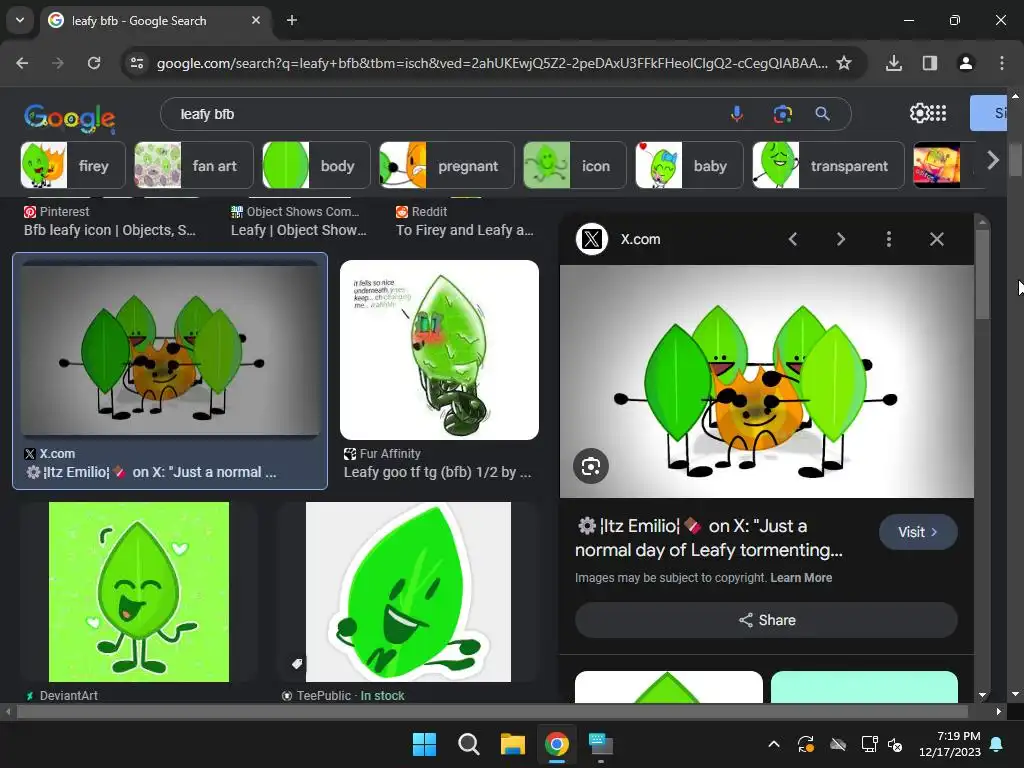Show next image in preview panel
The image size is (1024, 768).
pyautogui.click(x=840, y=239)
